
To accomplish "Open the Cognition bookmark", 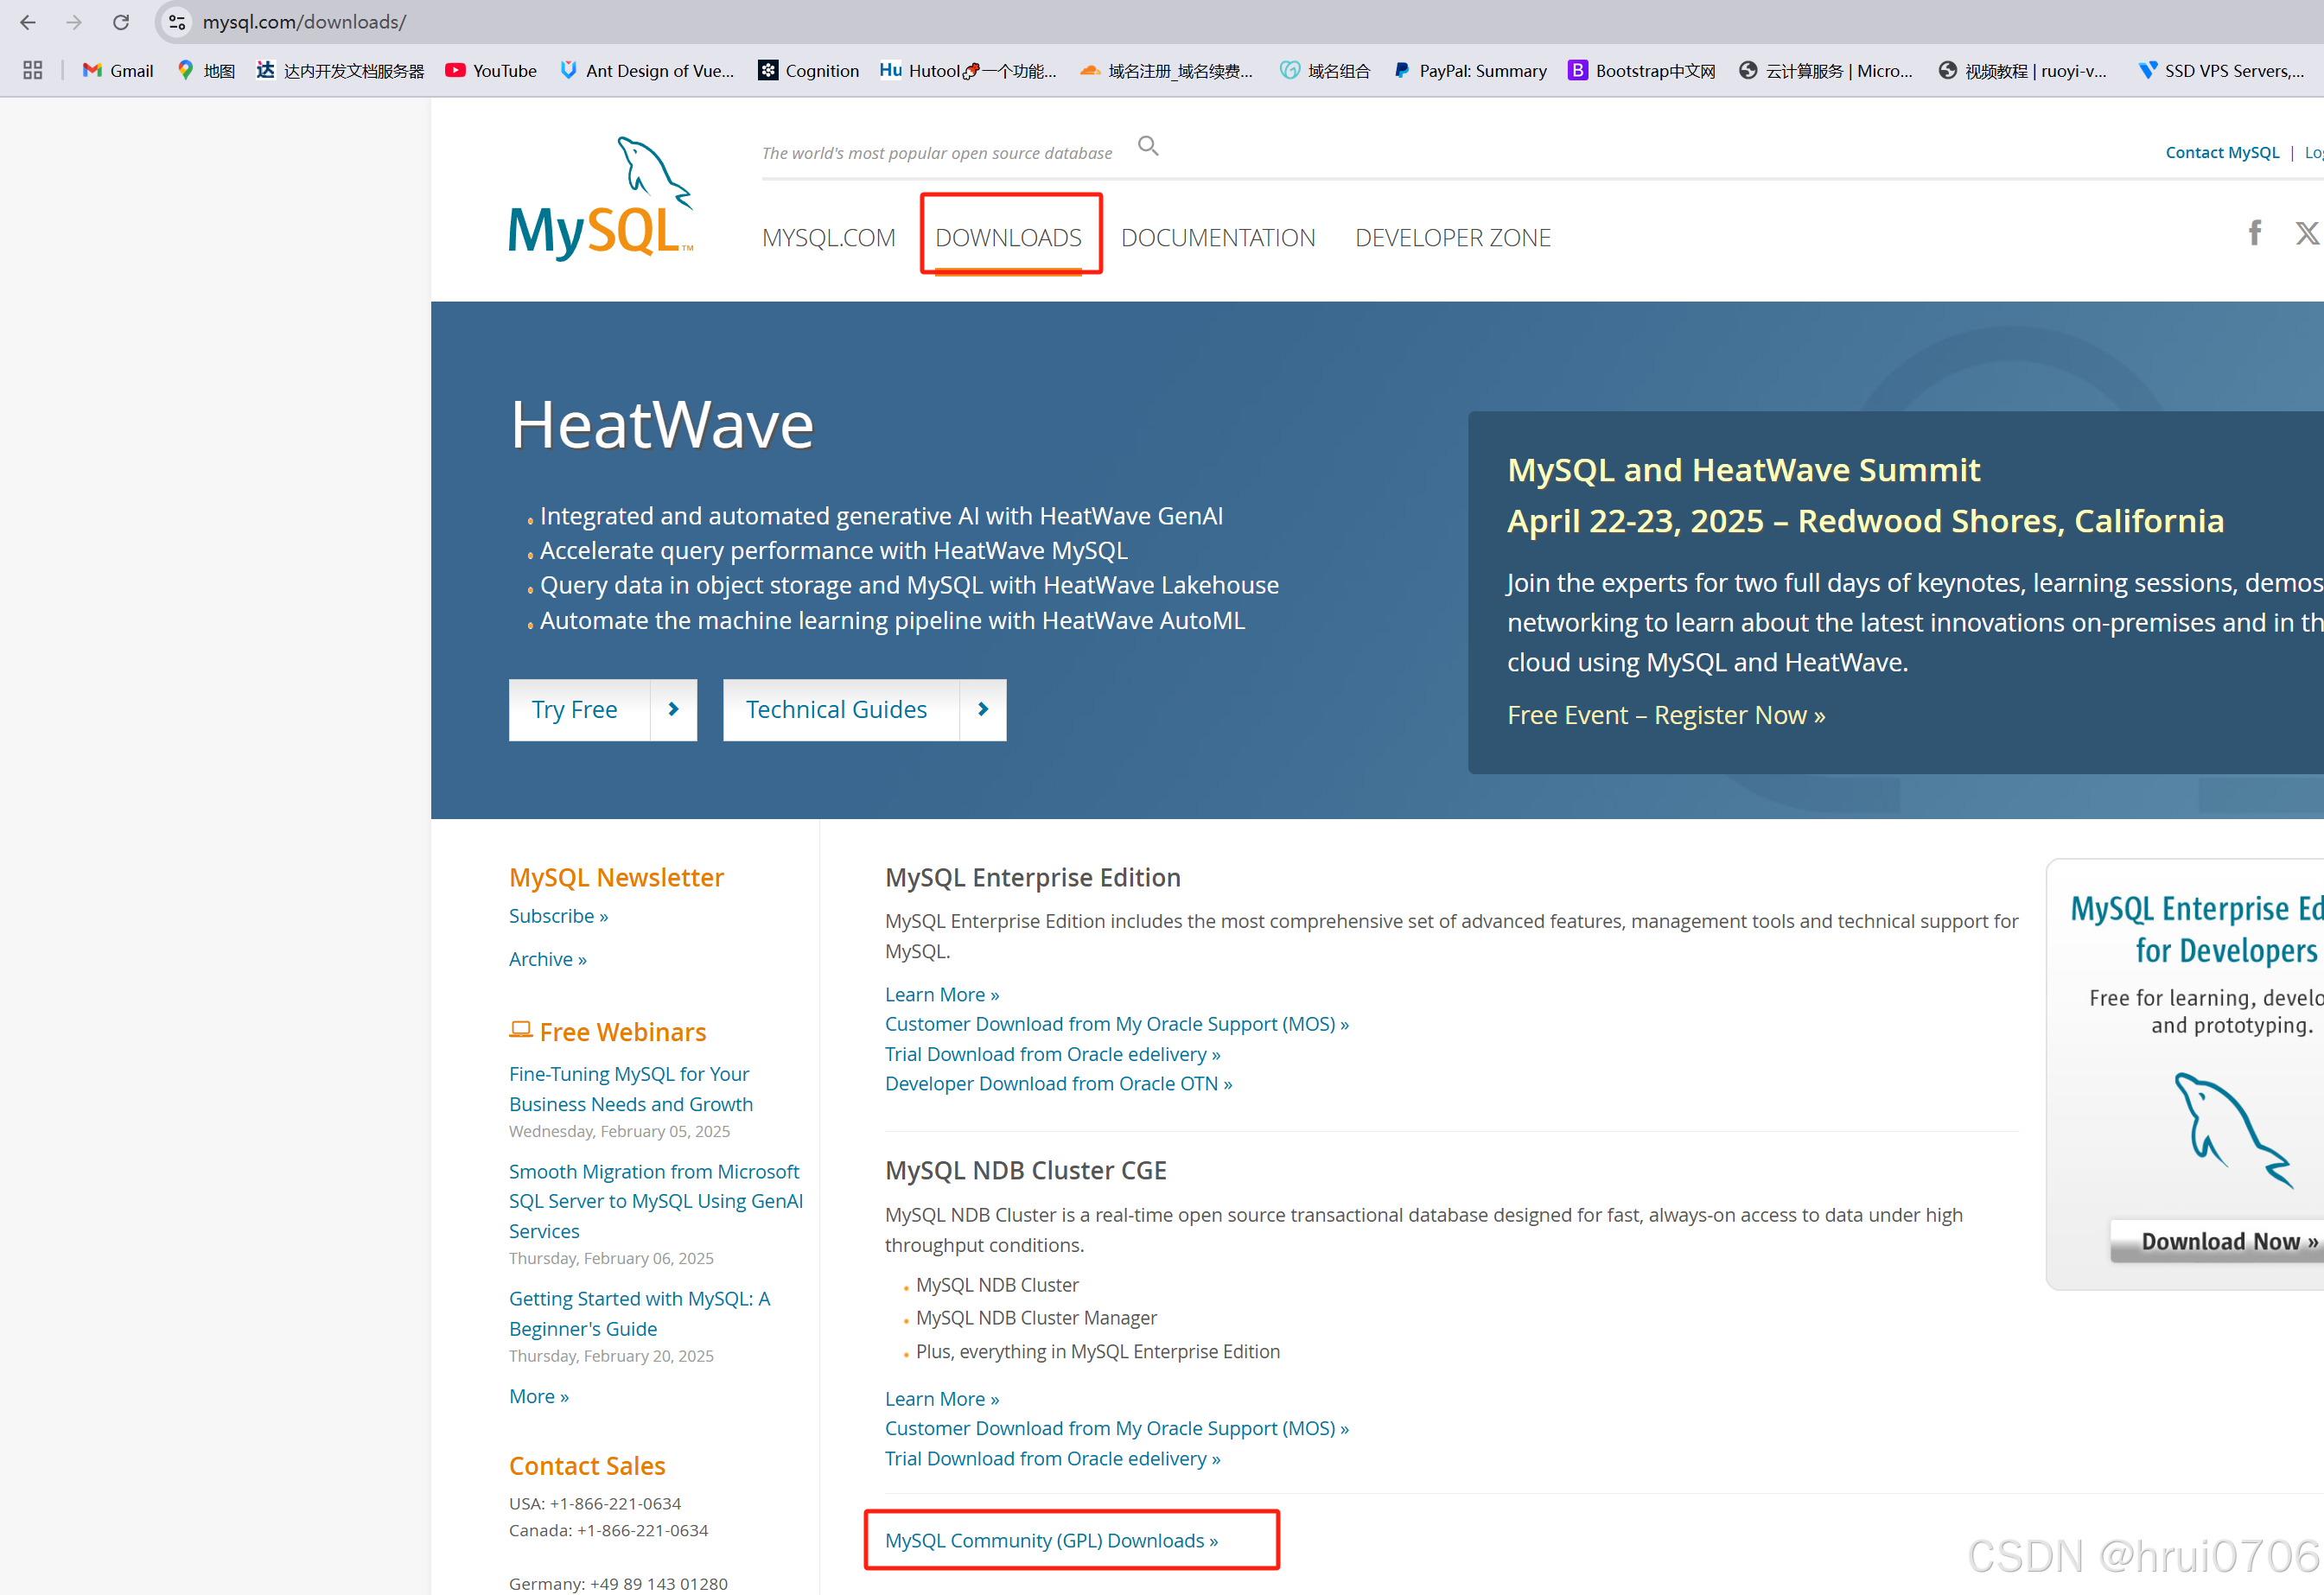I will (x=809, y=70).
